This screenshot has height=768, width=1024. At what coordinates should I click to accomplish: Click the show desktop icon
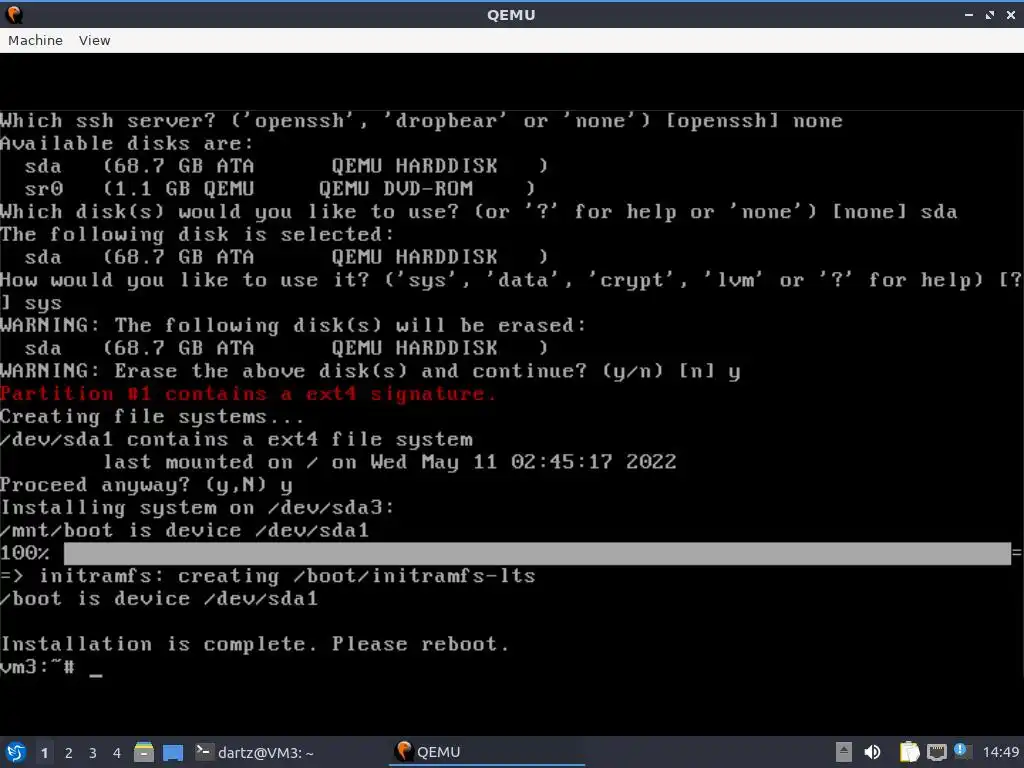click(173, 752)
